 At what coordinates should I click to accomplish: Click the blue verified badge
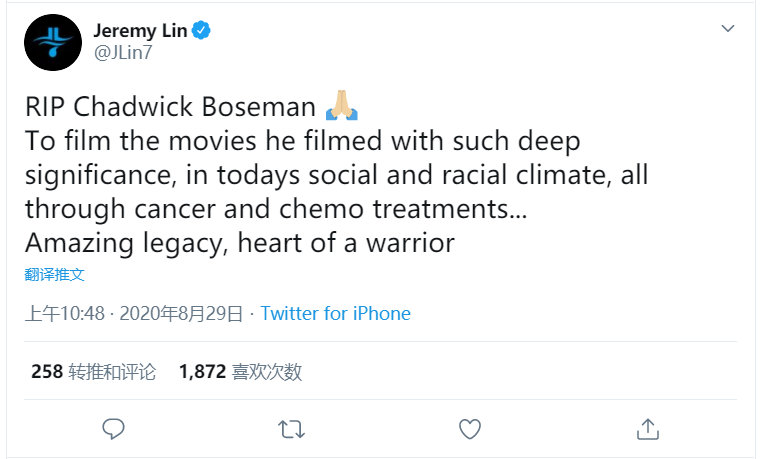tap(201, 31)
